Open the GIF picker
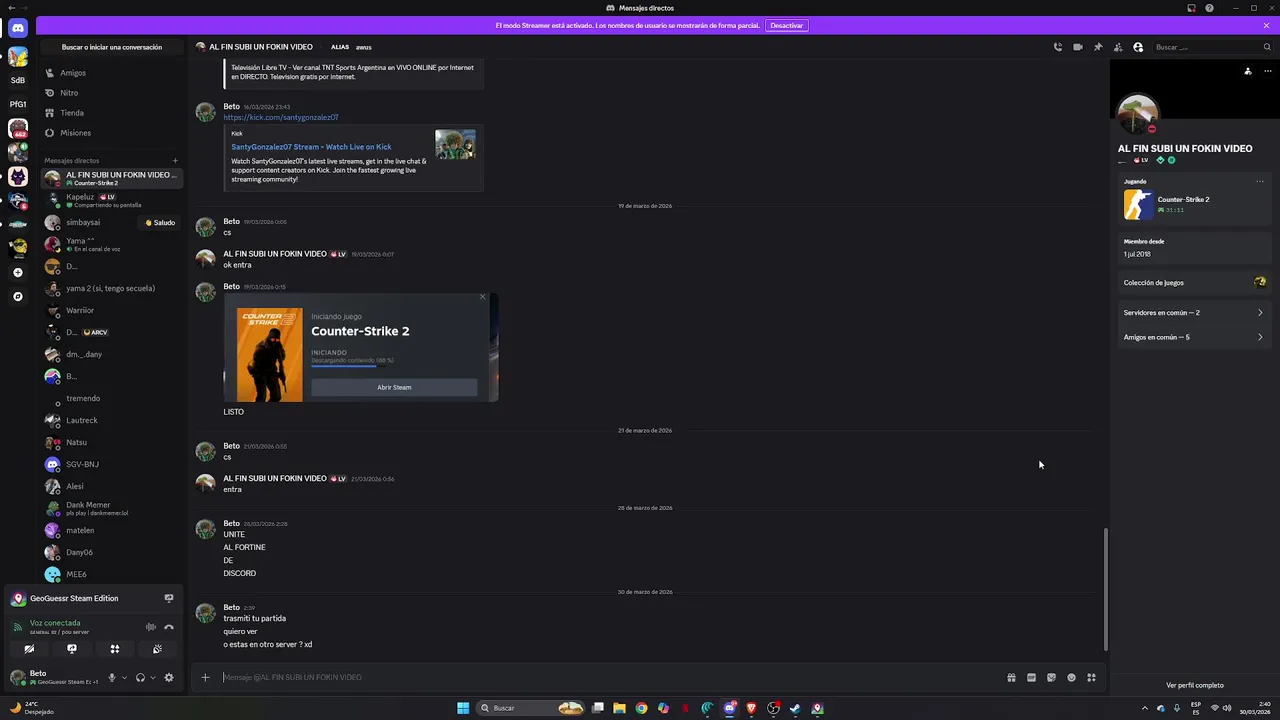Viewport: 1280px width, 720px height. (x=1031, y=677)
